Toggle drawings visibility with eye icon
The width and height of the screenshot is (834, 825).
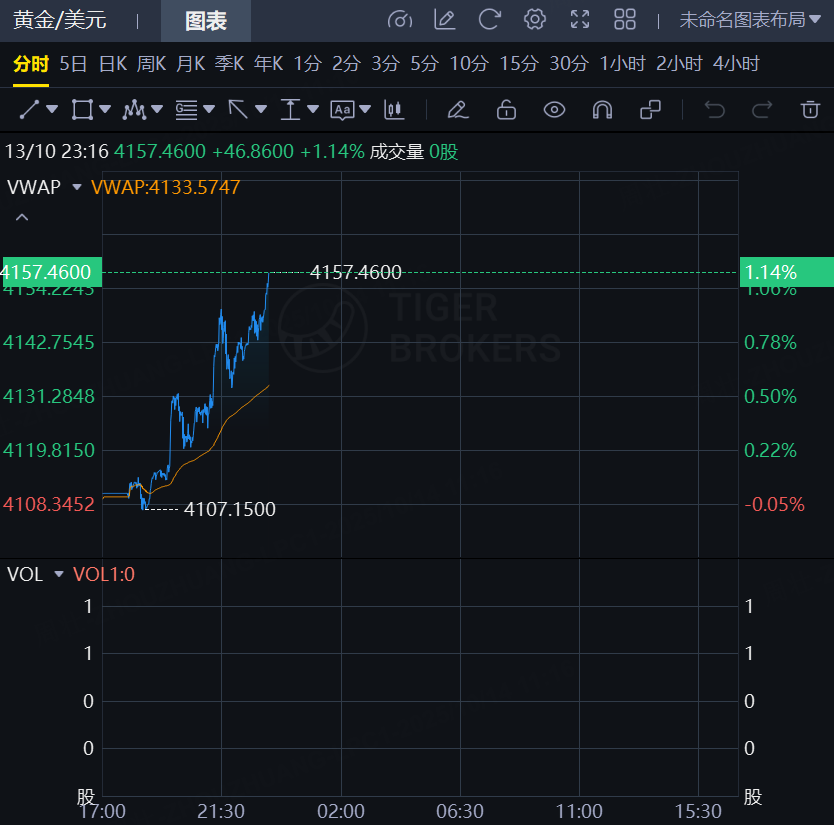[554, 109]
